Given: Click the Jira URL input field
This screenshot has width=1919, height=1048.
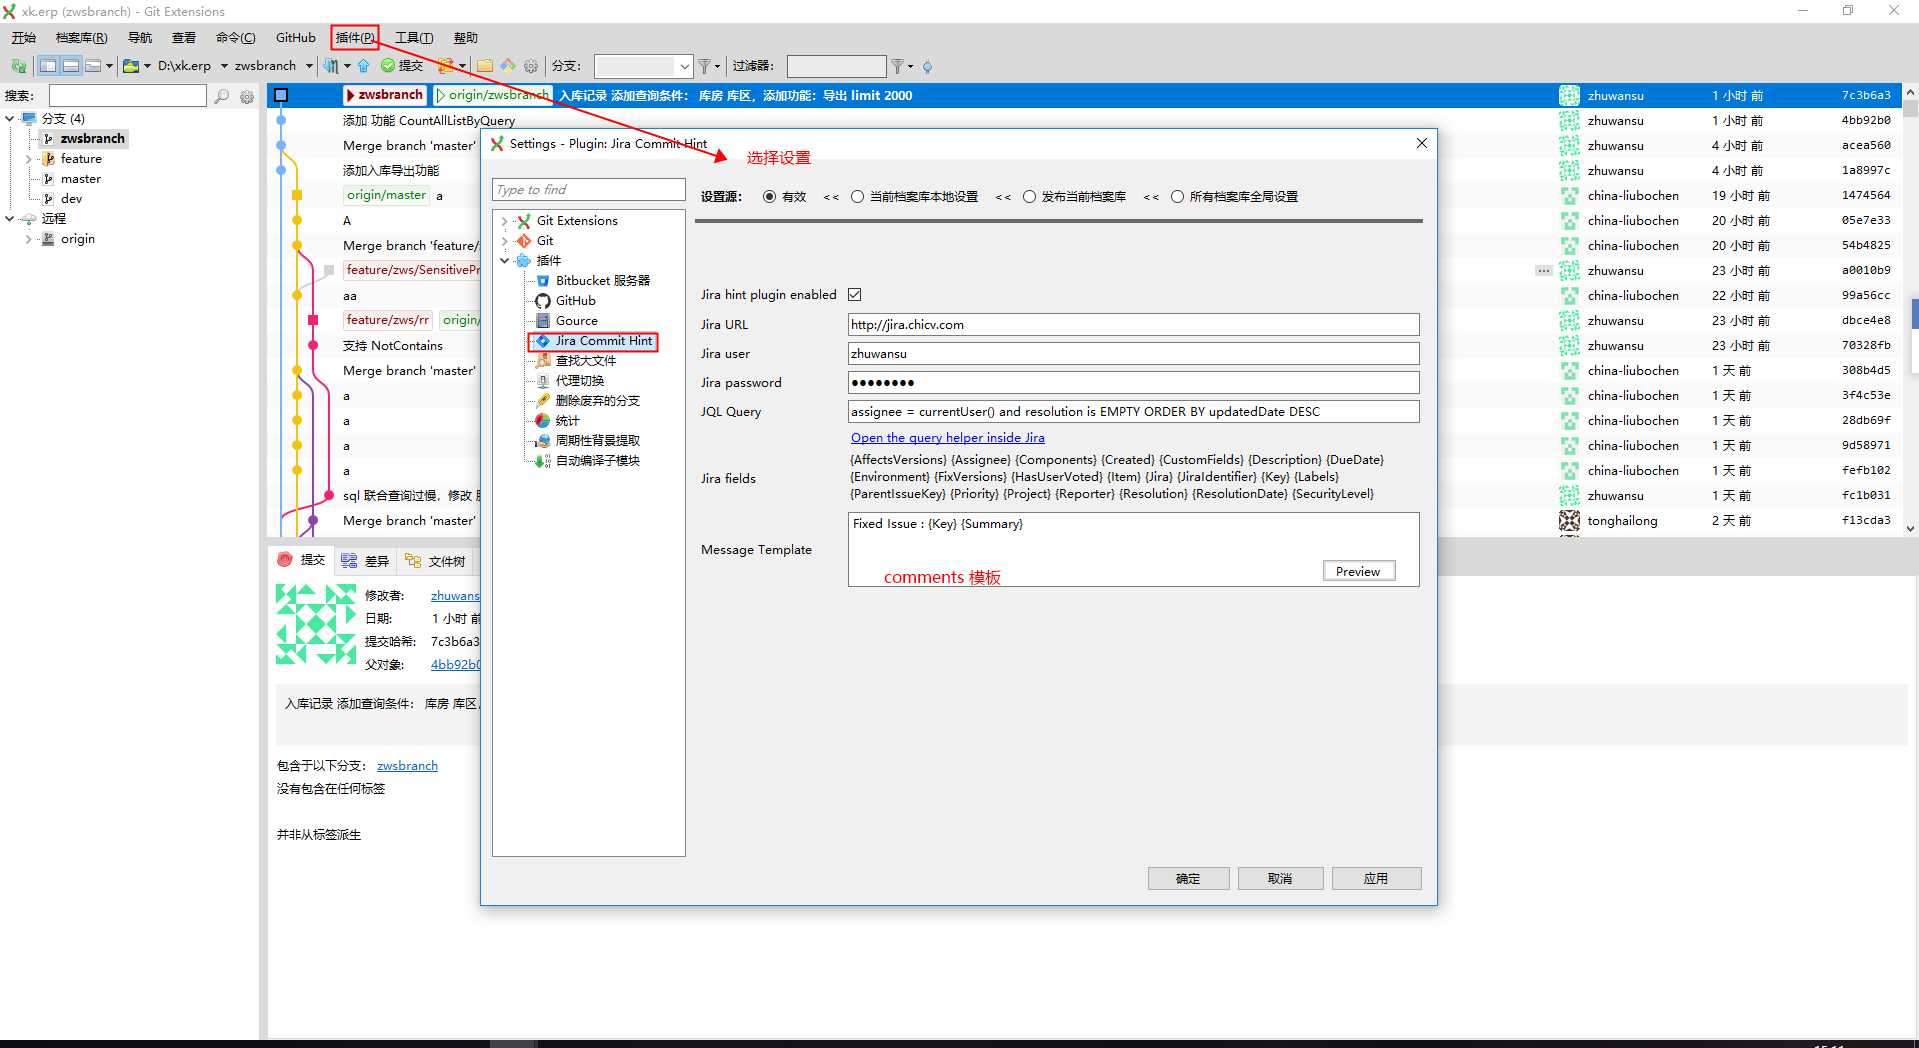Looking at the screenshot, I should pos(1133,325).
